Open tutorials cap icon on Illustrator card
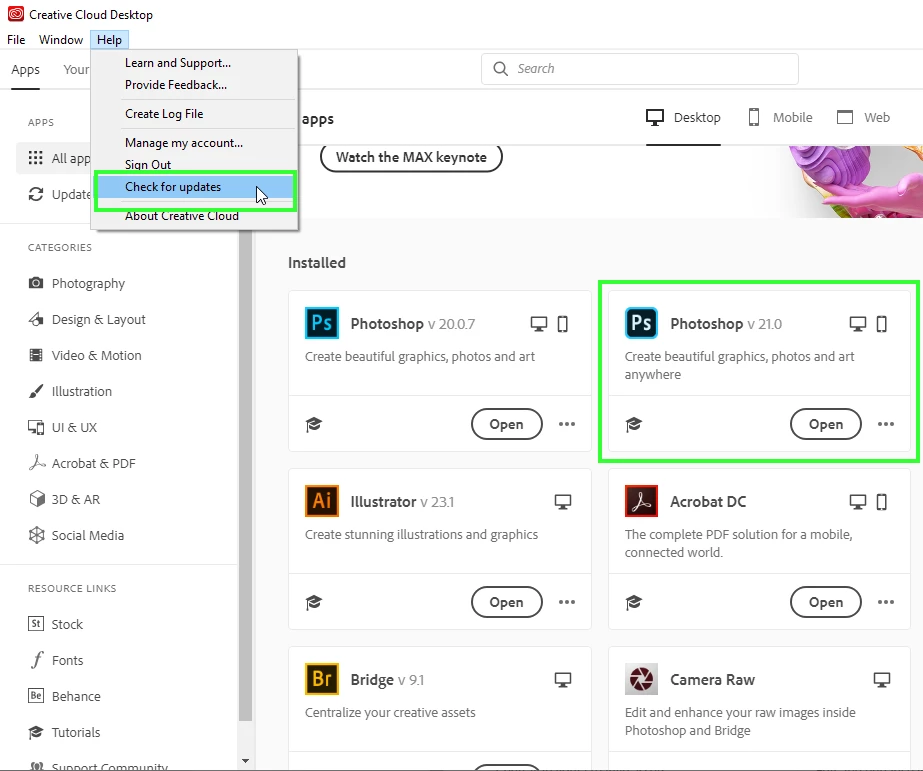The width and height of the screenshot is (923, 771). coord(314,602)
